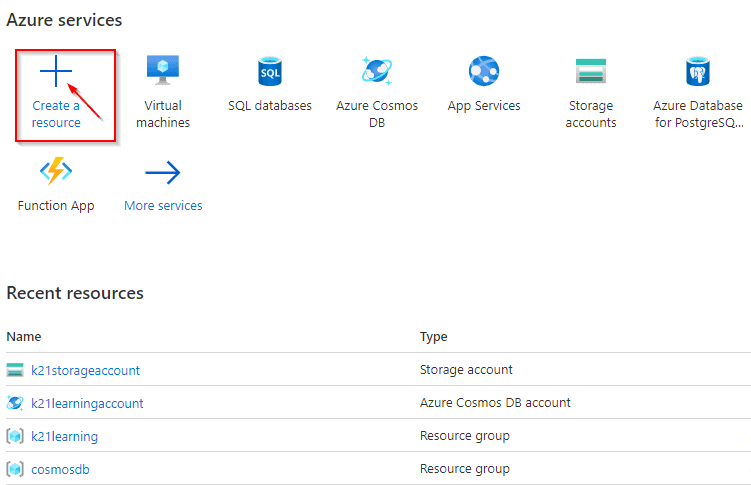Image resolution: width=751 pixels, height=485 pixels.
Task: Click the Cosmos icon beside k21learningaccount
Action: (15, 403)
